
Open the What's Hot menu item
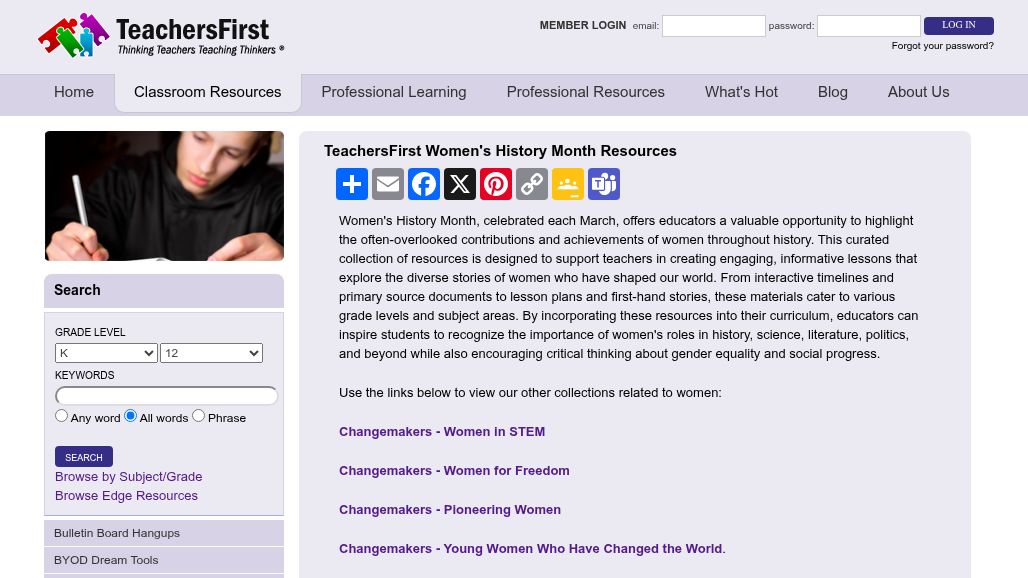tap(741, 92)
